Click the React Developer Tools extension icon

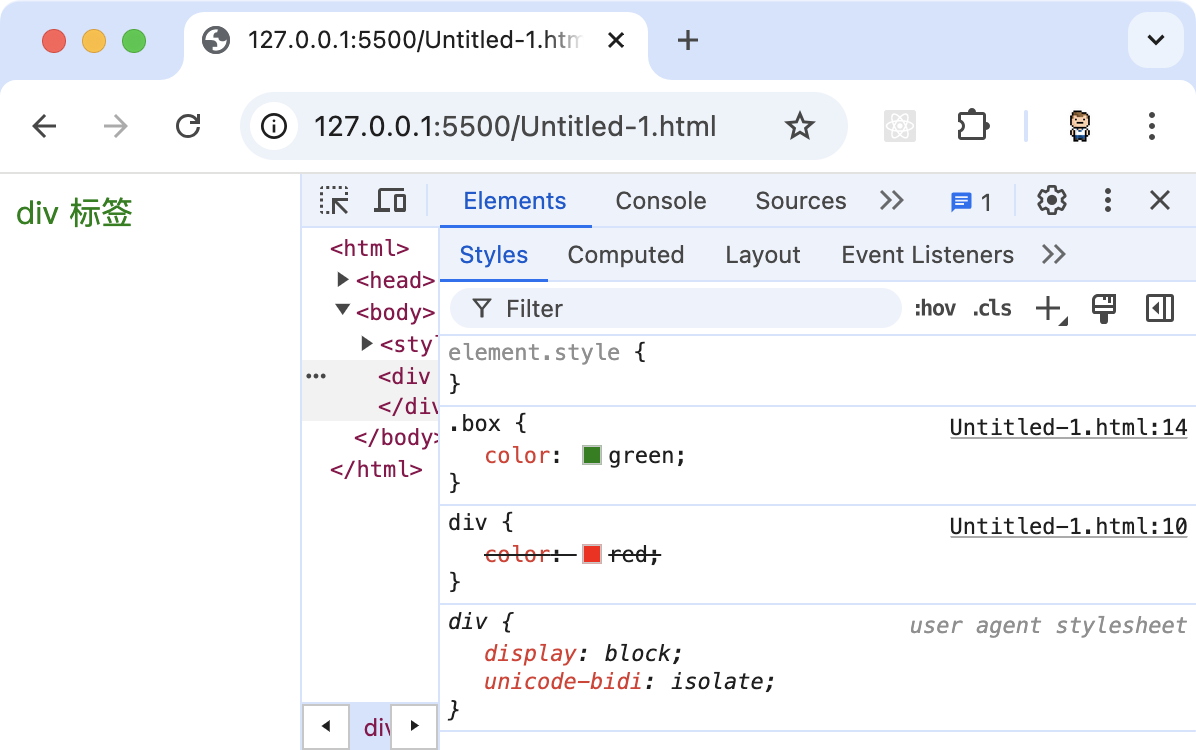[x=900, y=126]
